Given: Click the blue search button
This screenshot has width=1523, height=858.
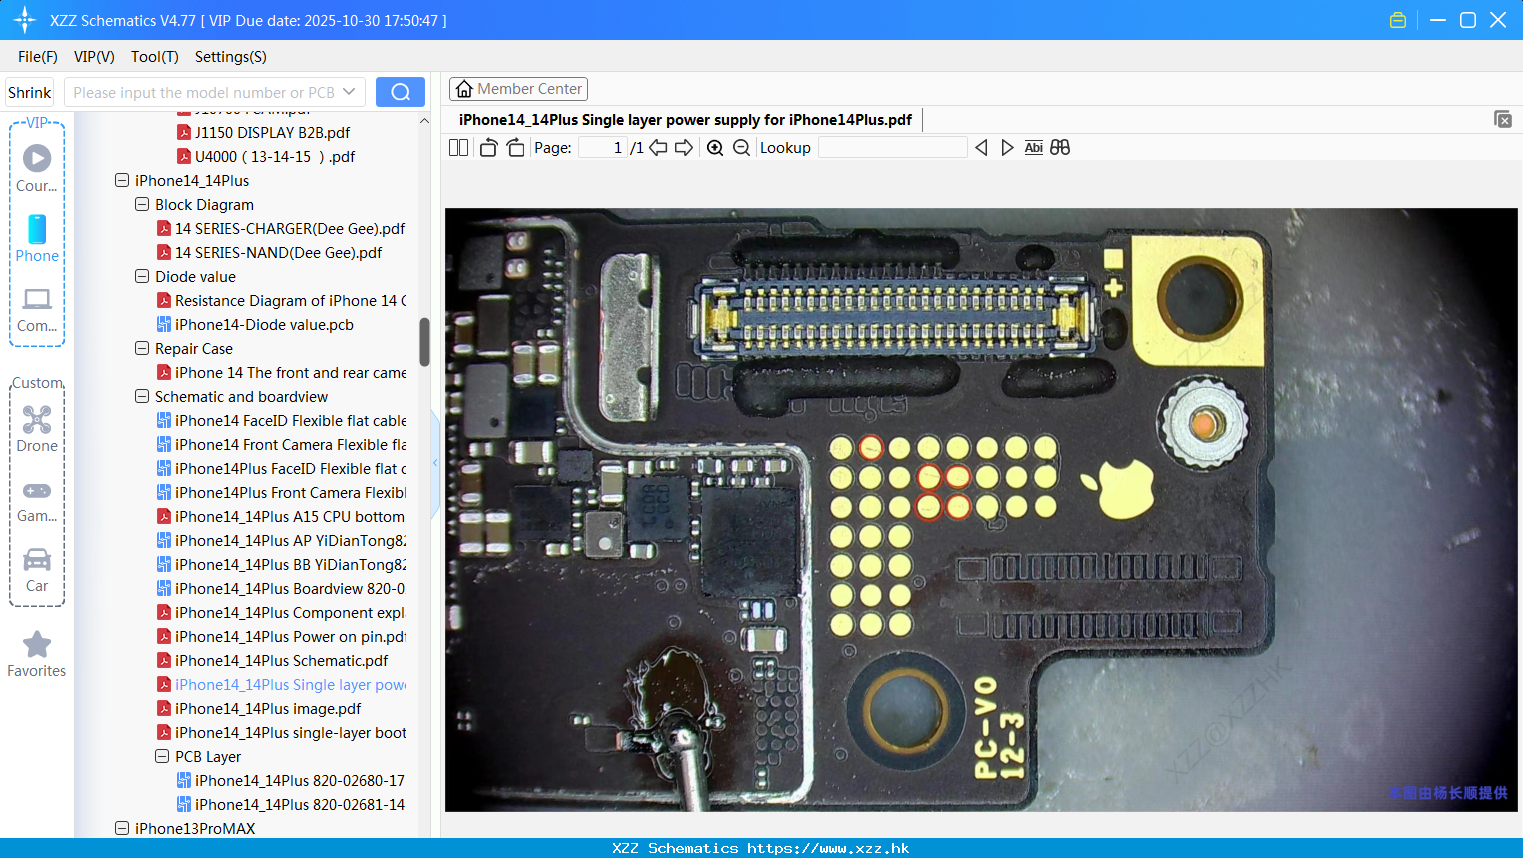Looking at the screenshot, I should point(400,92).
